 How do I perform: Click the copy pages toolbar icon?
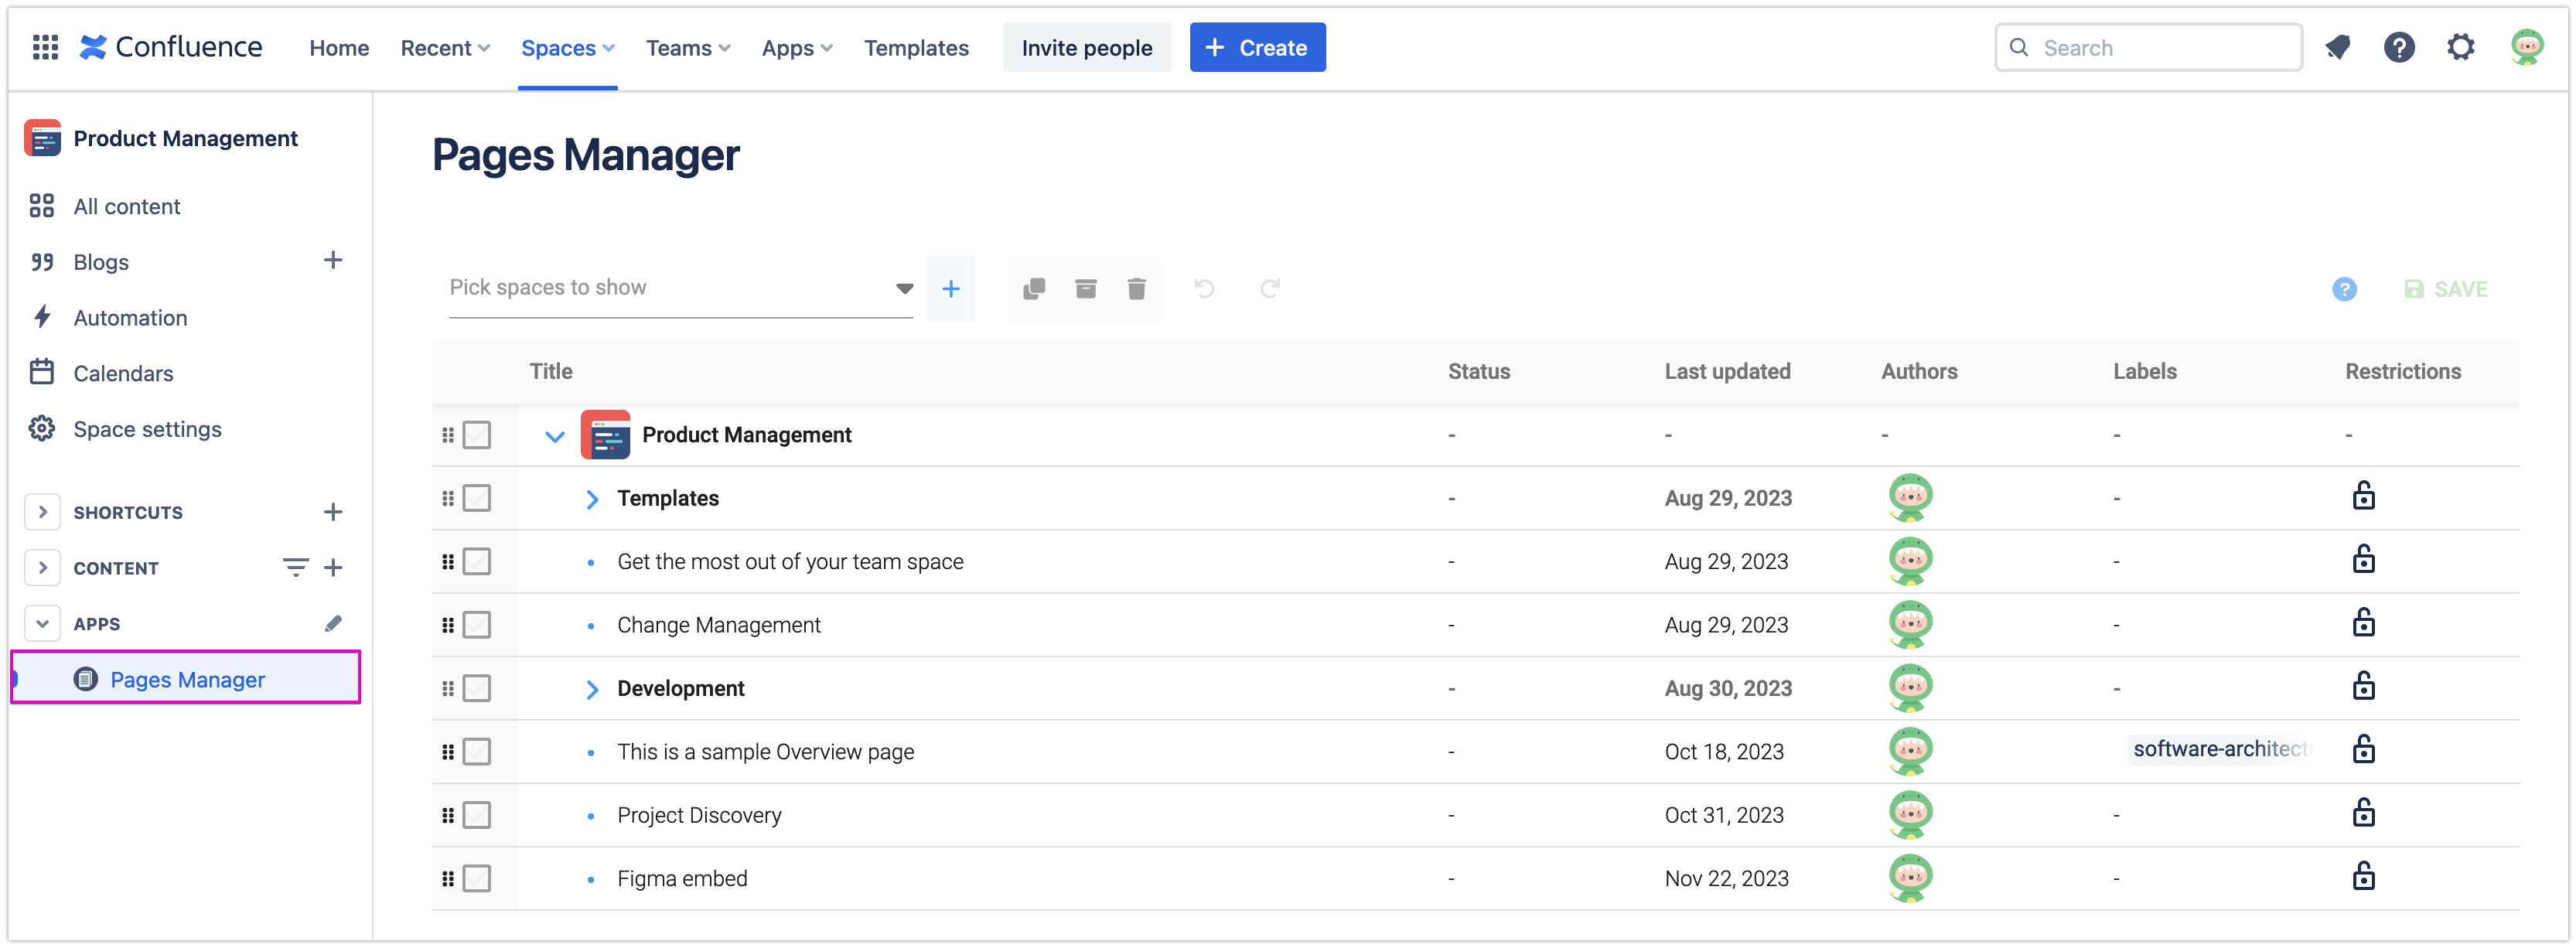(1034, 289)
